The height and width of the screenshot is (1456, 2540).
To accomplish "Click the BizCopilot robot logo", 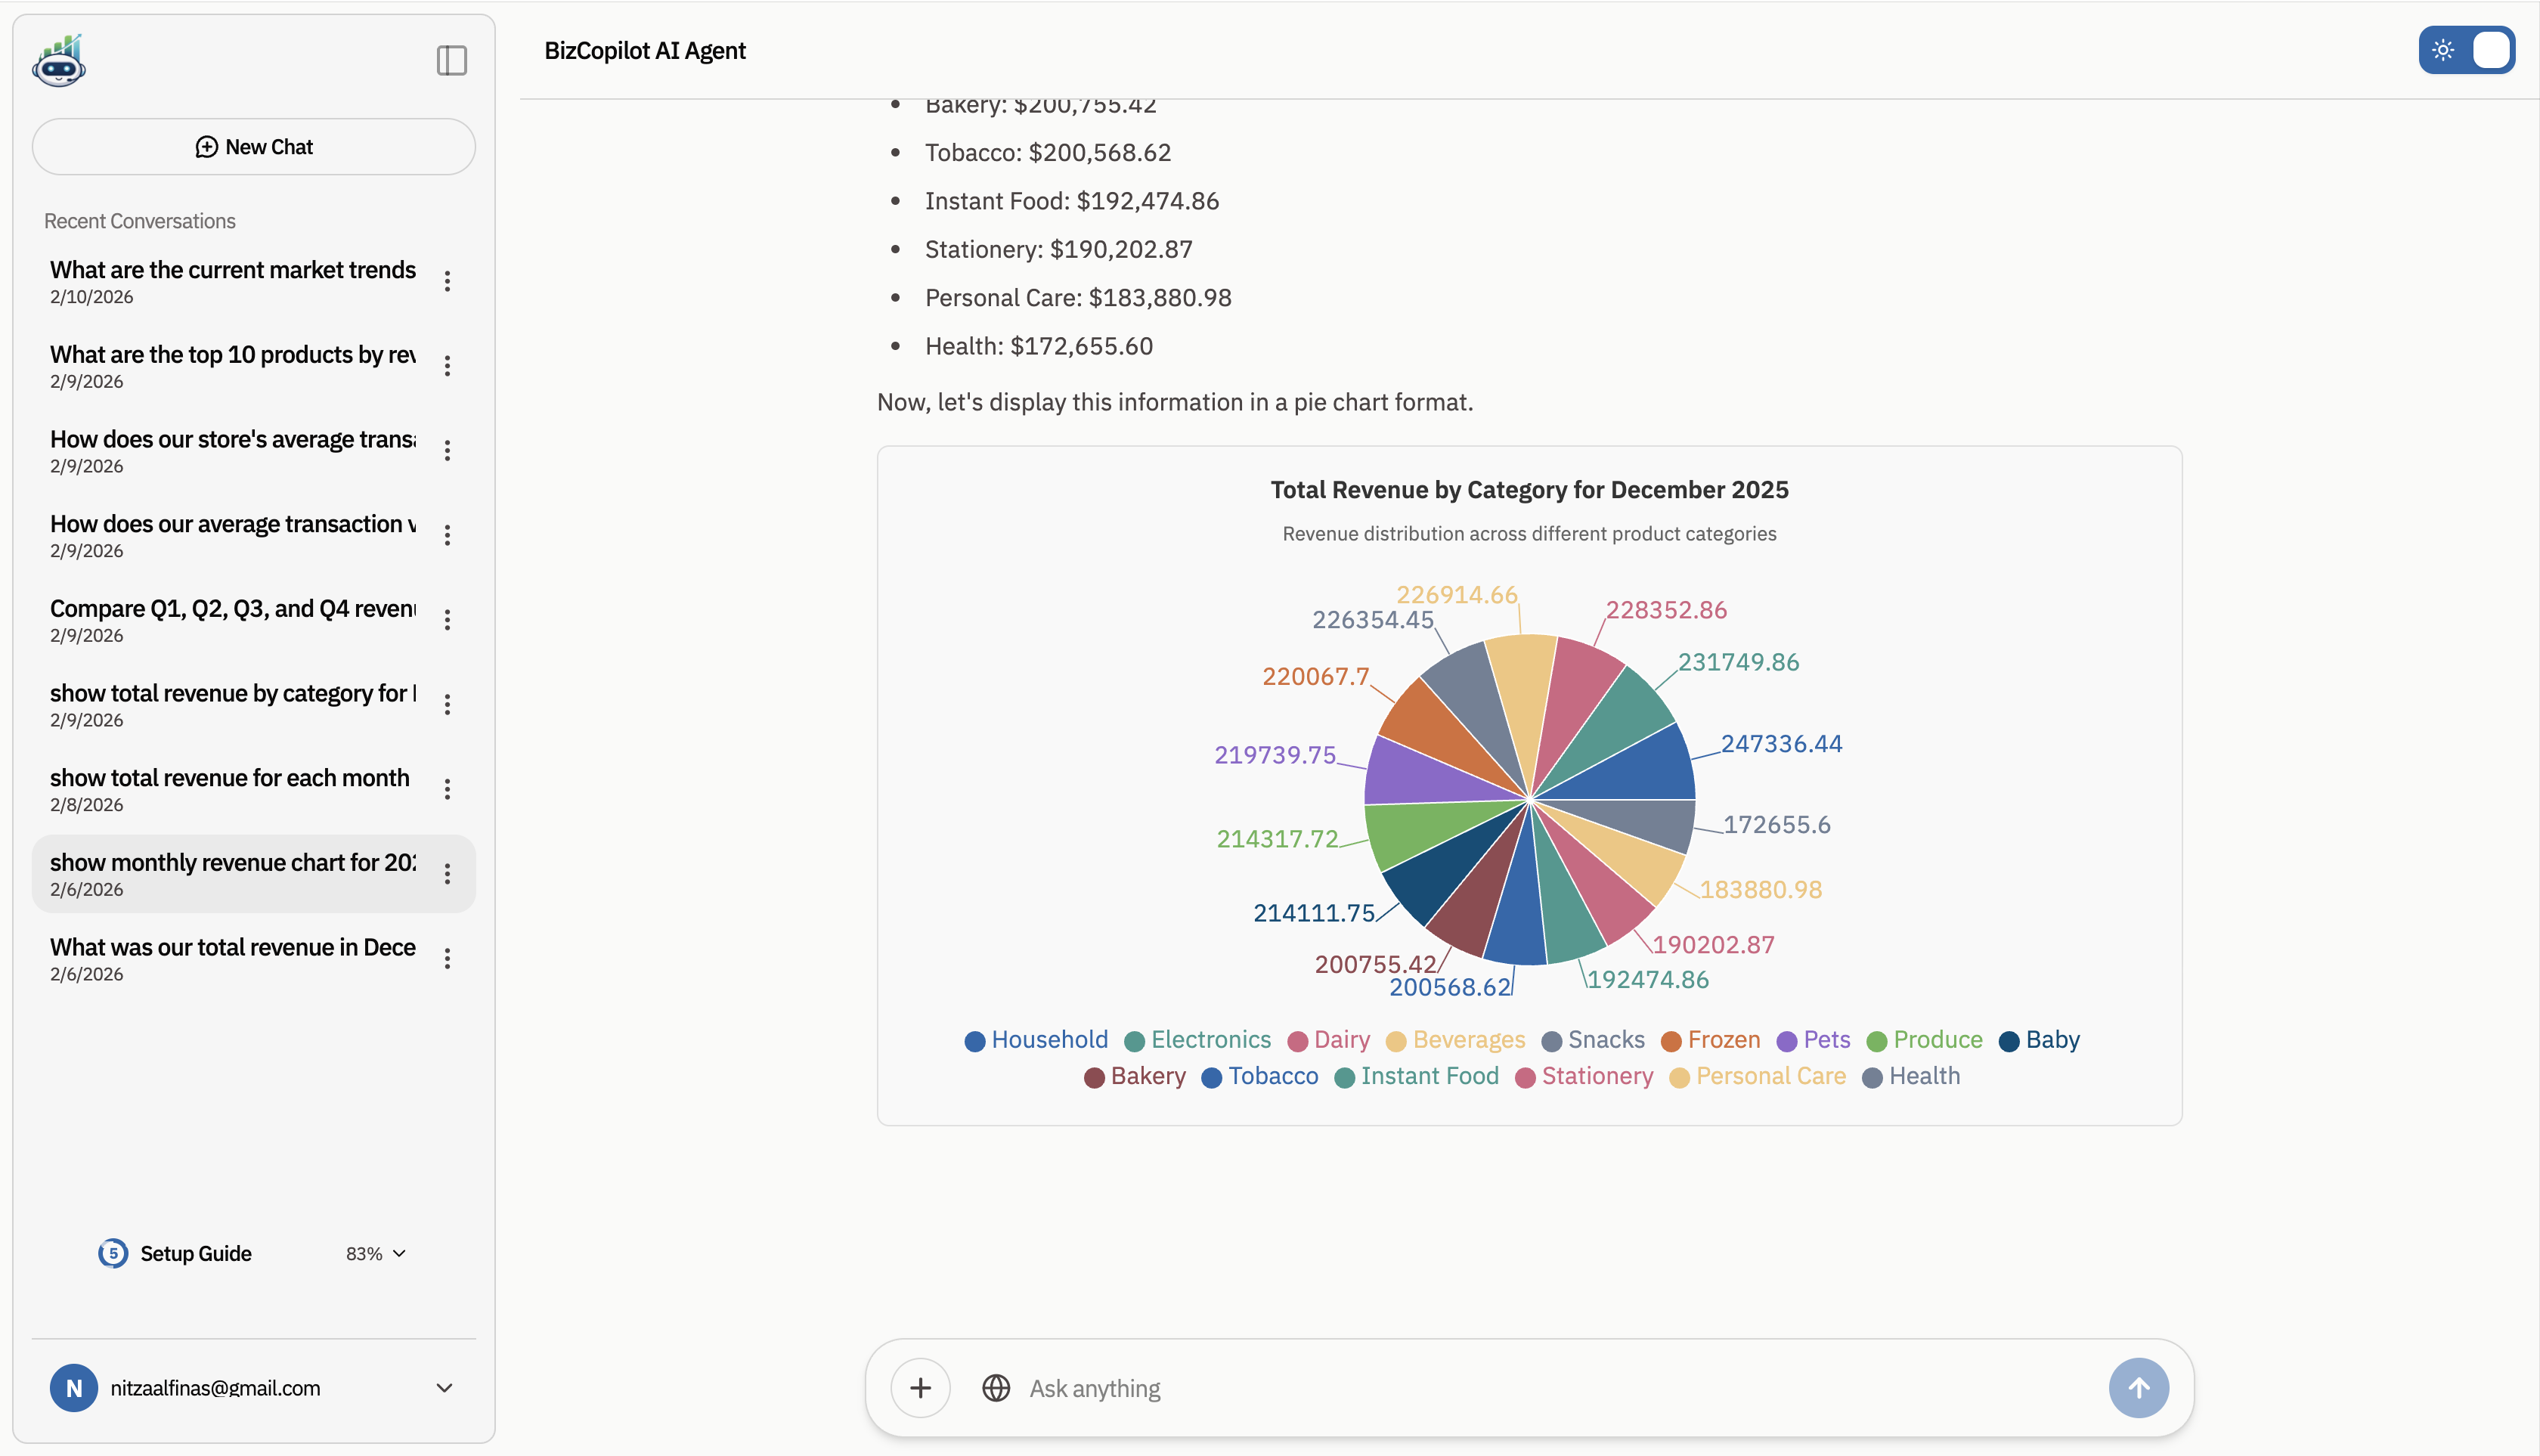I will click(59, 61).
